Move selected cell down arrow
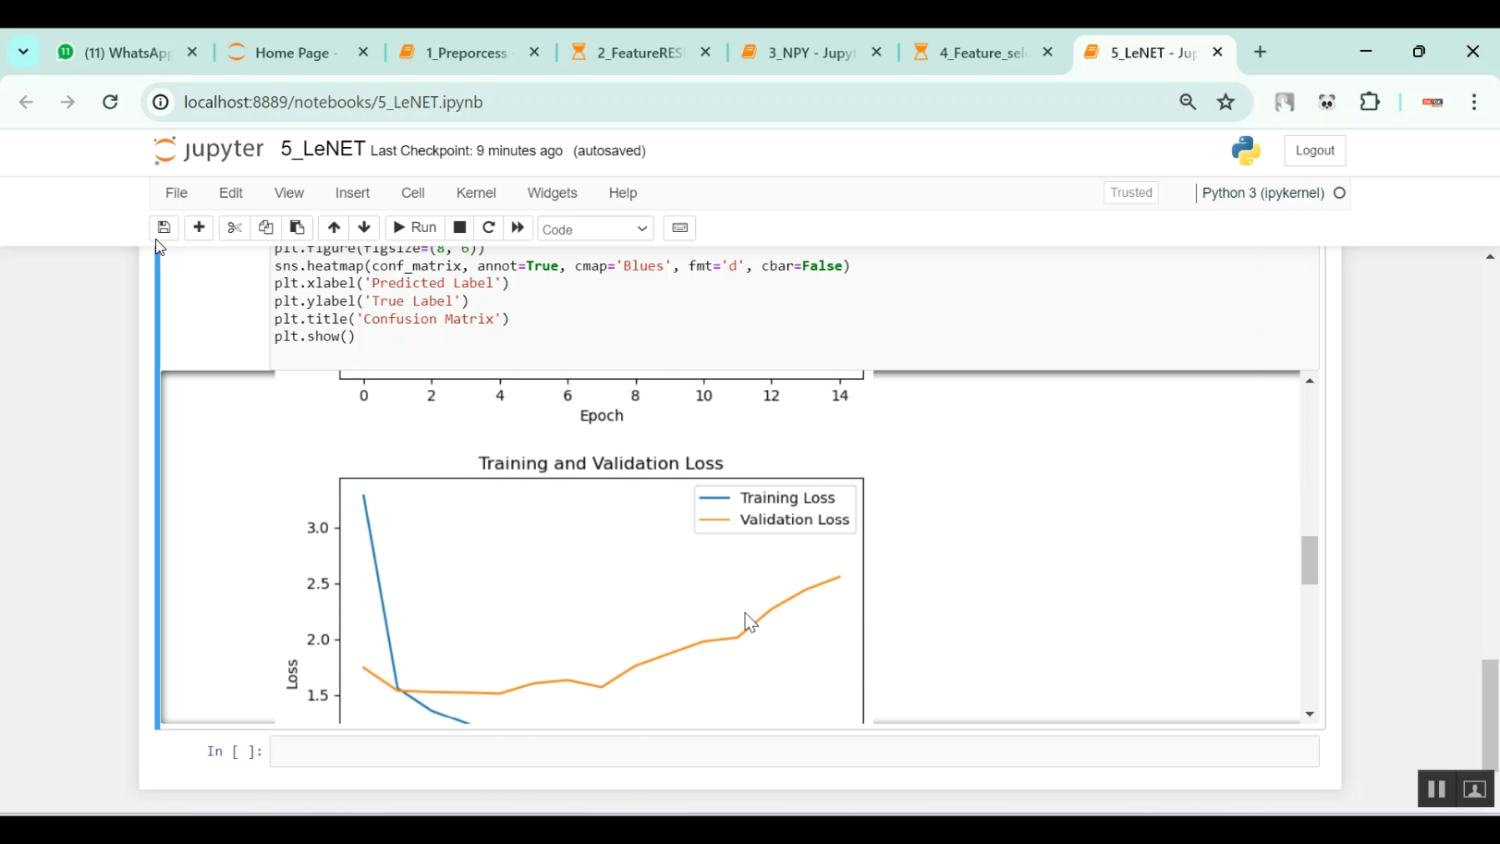Screen dimensions: 1500x844 [364, 228]
